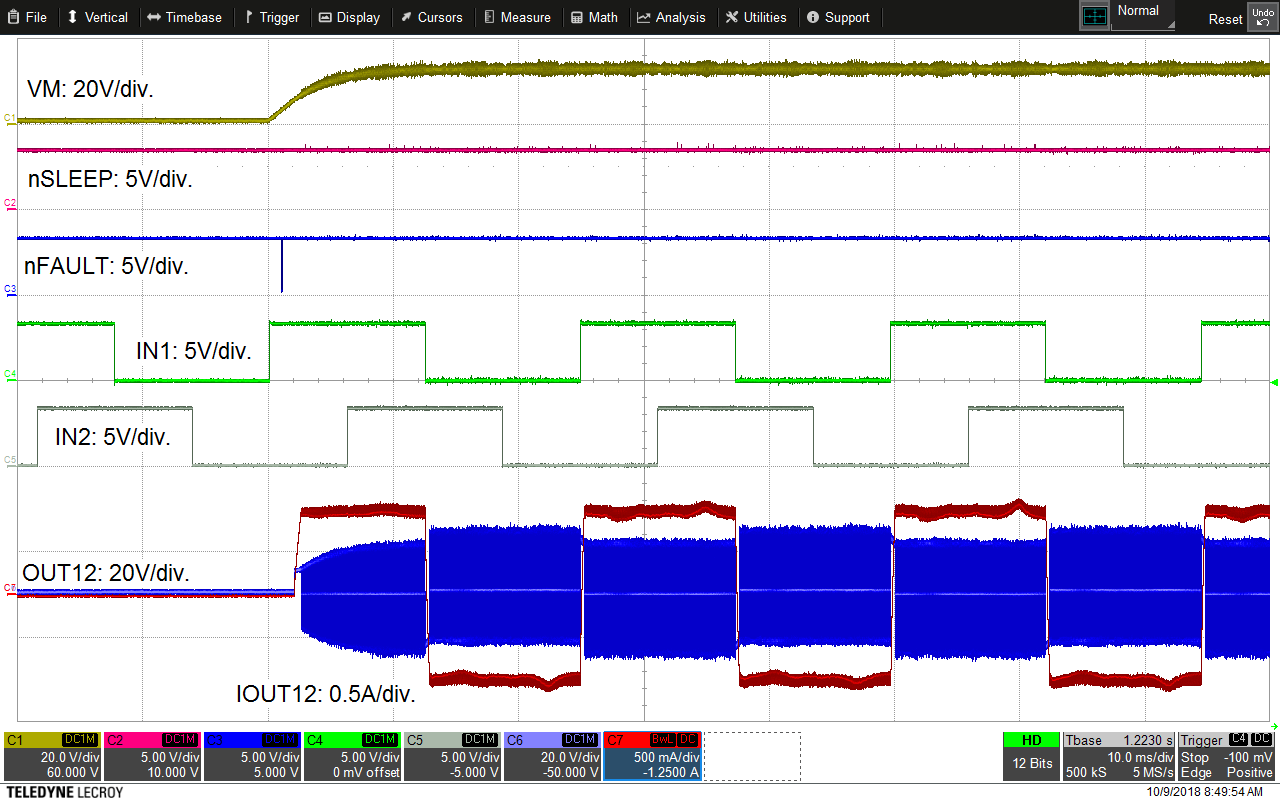Select the Cursors tool from the toolbar
This screenshot has height=800, width=1280.
point(432,17)
